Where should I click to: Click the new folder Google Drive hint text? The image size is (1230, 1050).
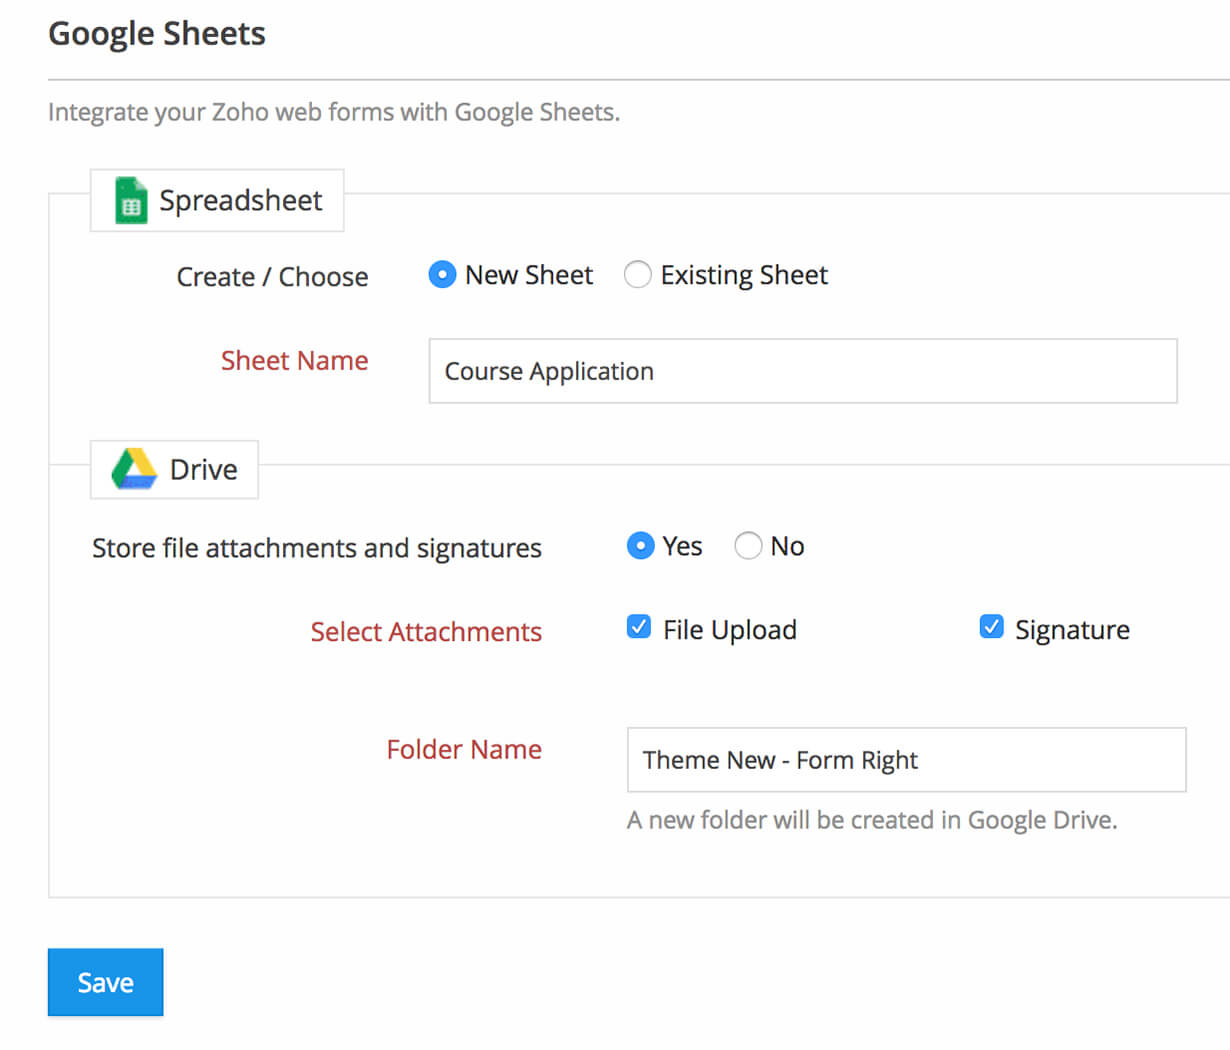872,820
